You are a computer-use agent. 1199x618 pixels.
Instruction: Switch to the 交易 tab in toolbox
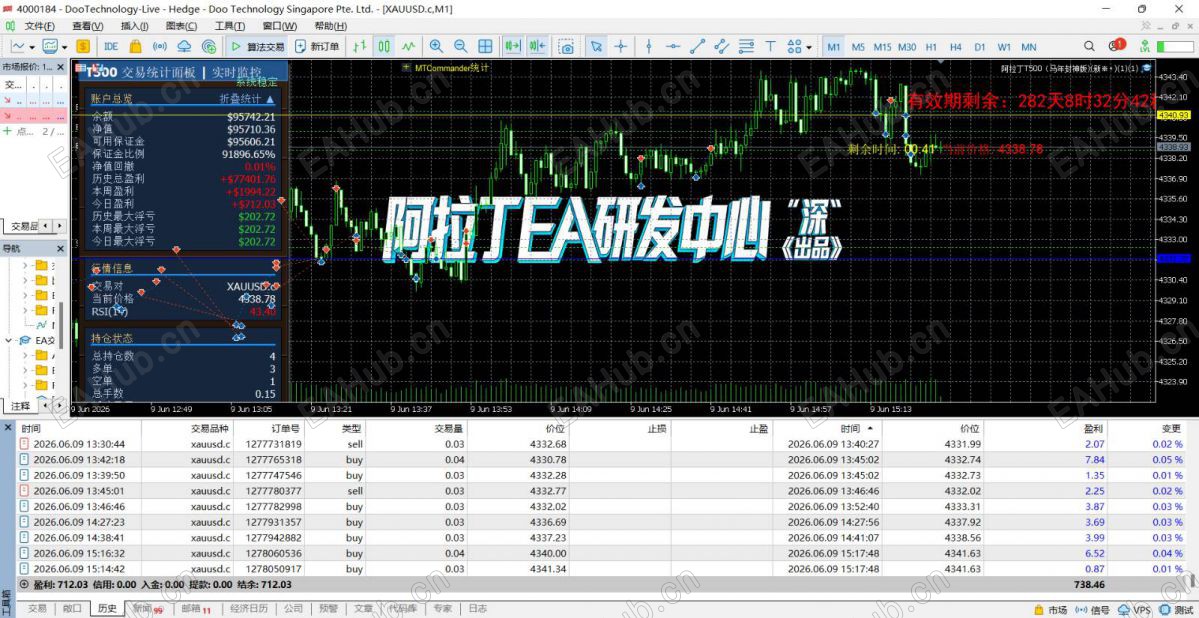point(37,609)
